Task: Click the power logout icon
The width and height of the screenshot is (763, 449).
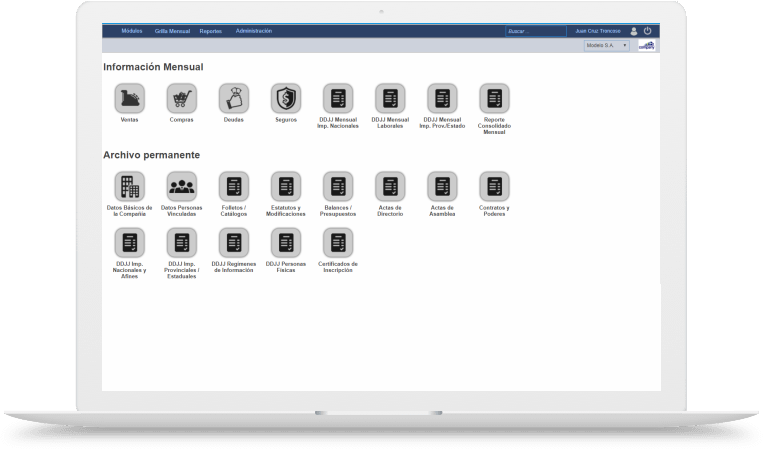Action: (x=647, y=31)
